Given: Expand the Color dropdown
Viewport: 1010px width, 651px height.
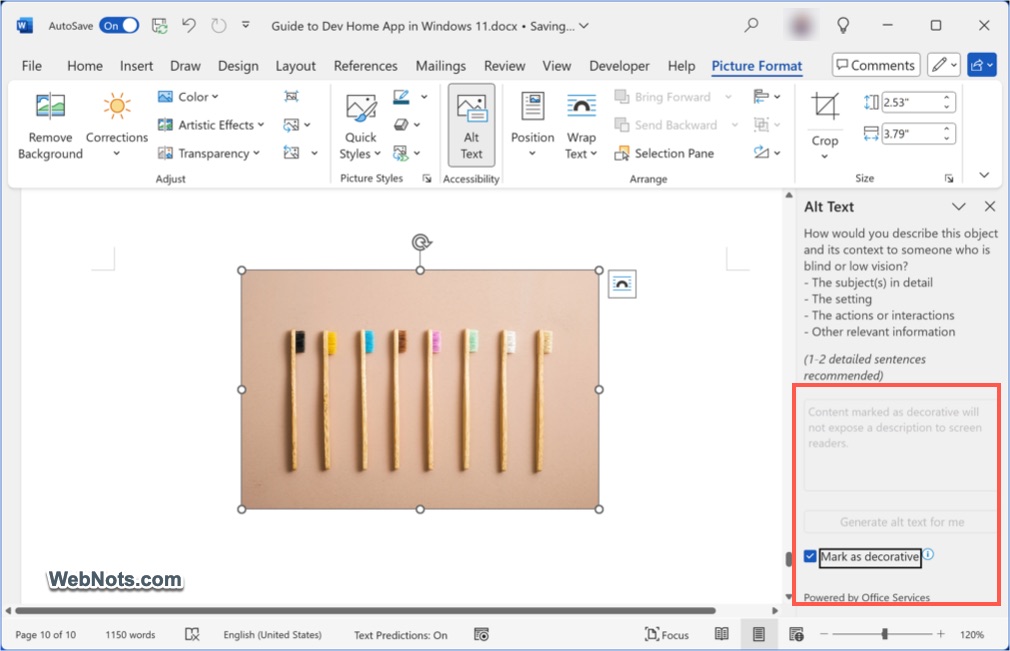Looking at the screenshot, I should pos(215,97).
